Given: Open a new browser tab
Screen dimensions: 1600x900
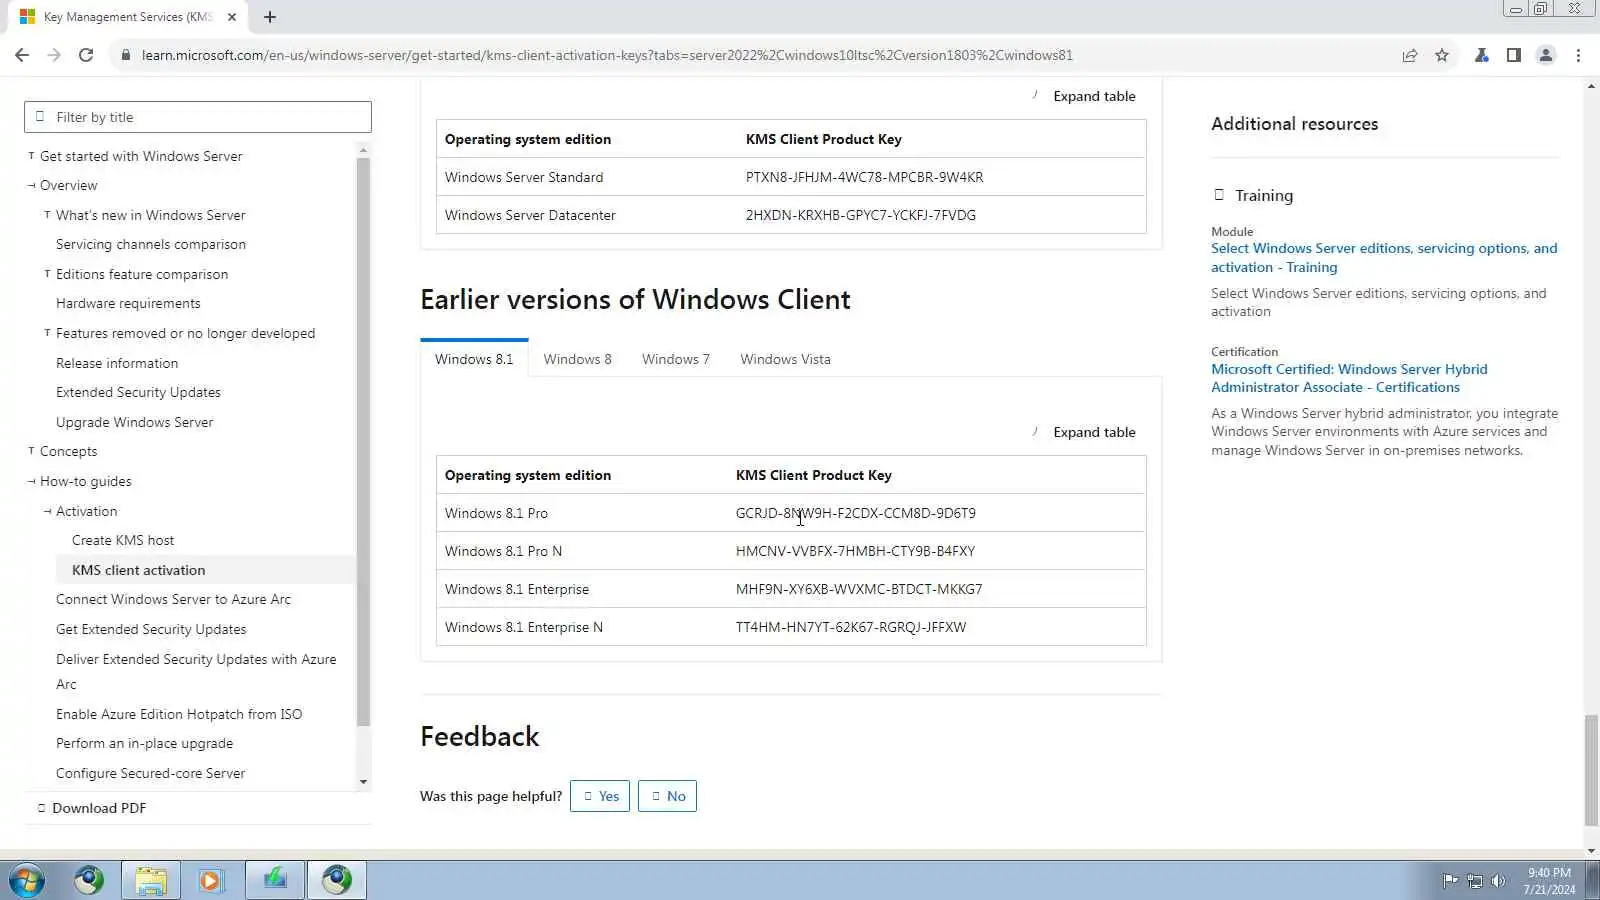Looking at the screenshot, I should coord(270,17).
